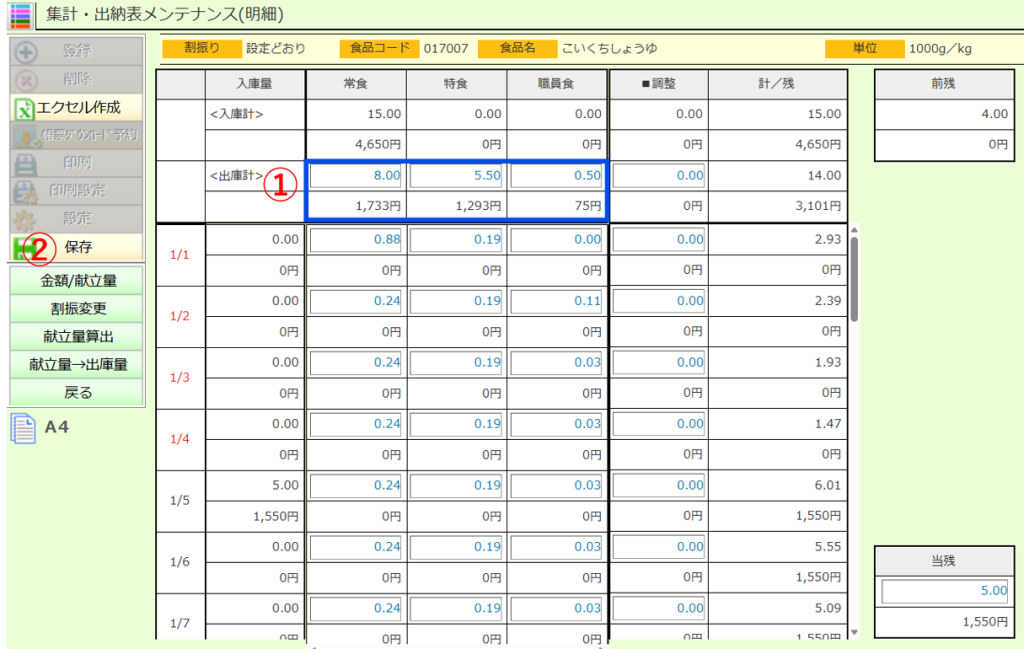1024x649 pixels.
Task: Click the 出庫計 常食 field showing 8.00
Action: [x=356, y=176]
